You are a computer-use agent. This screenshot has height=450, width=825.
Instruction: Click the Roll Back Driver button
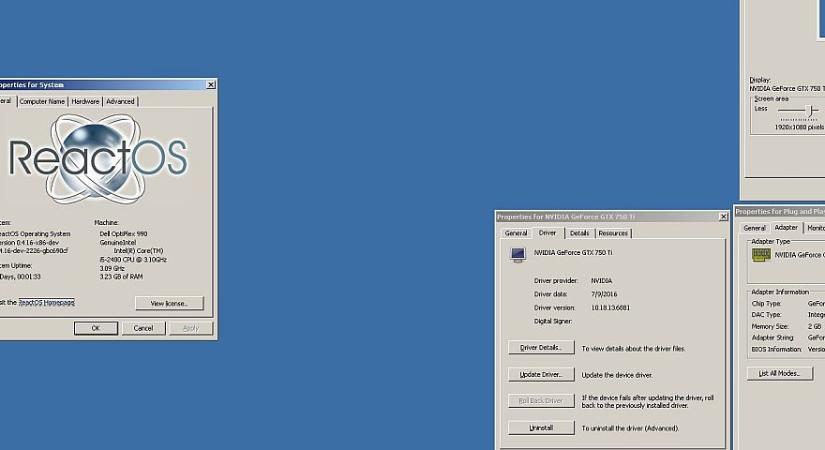[x=541, y=401]
